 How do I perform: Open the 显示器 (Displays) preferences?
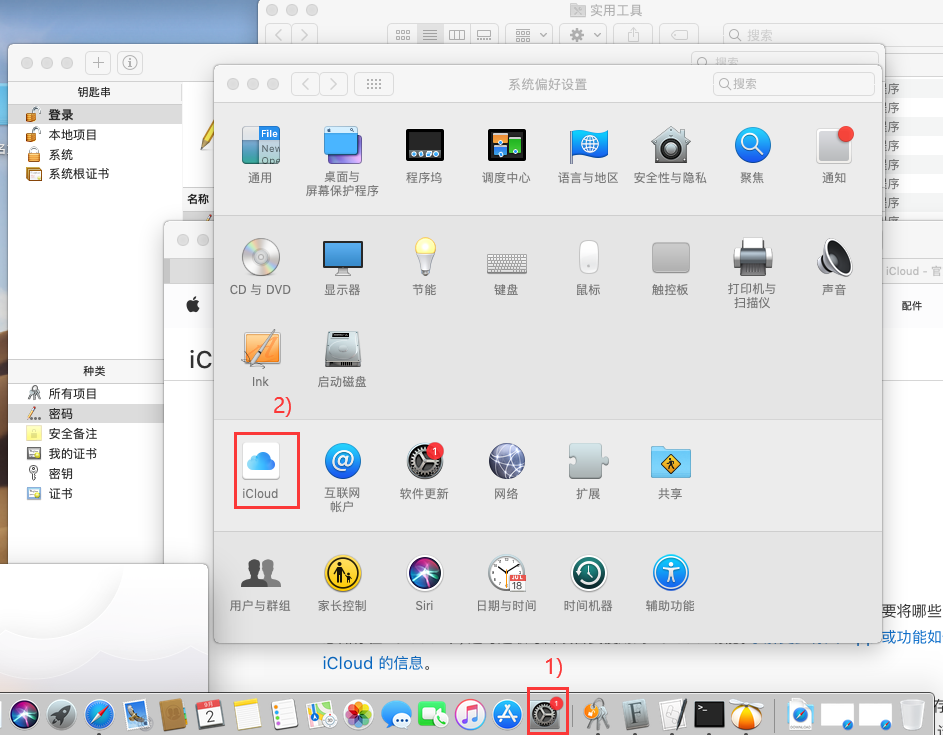point(342,266)
